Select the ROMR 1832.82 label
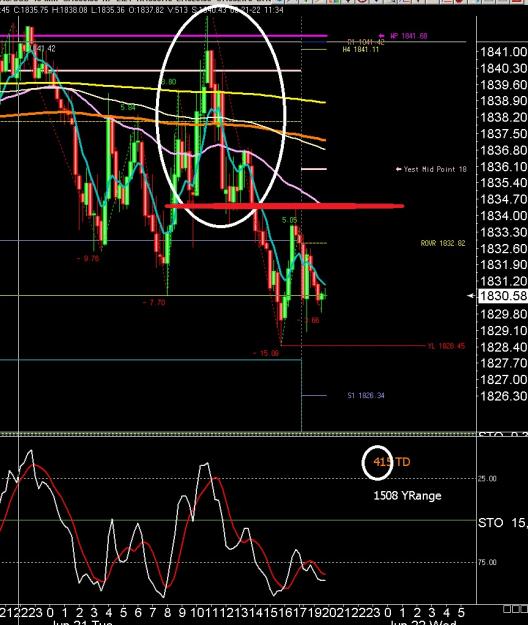The width and height of the screenshot is (528, 625). [x=443, y=243]
